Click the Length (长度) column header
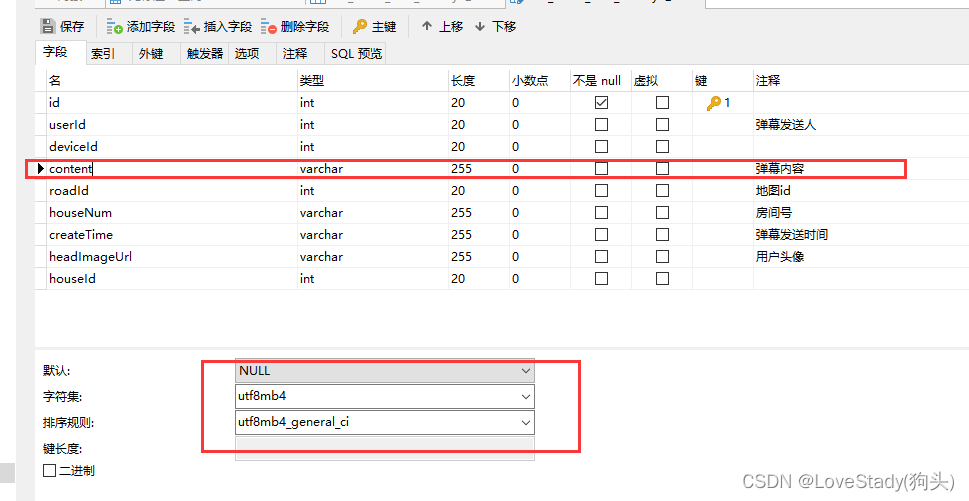This screenshot has height=501, width=969. click(479, 80)
